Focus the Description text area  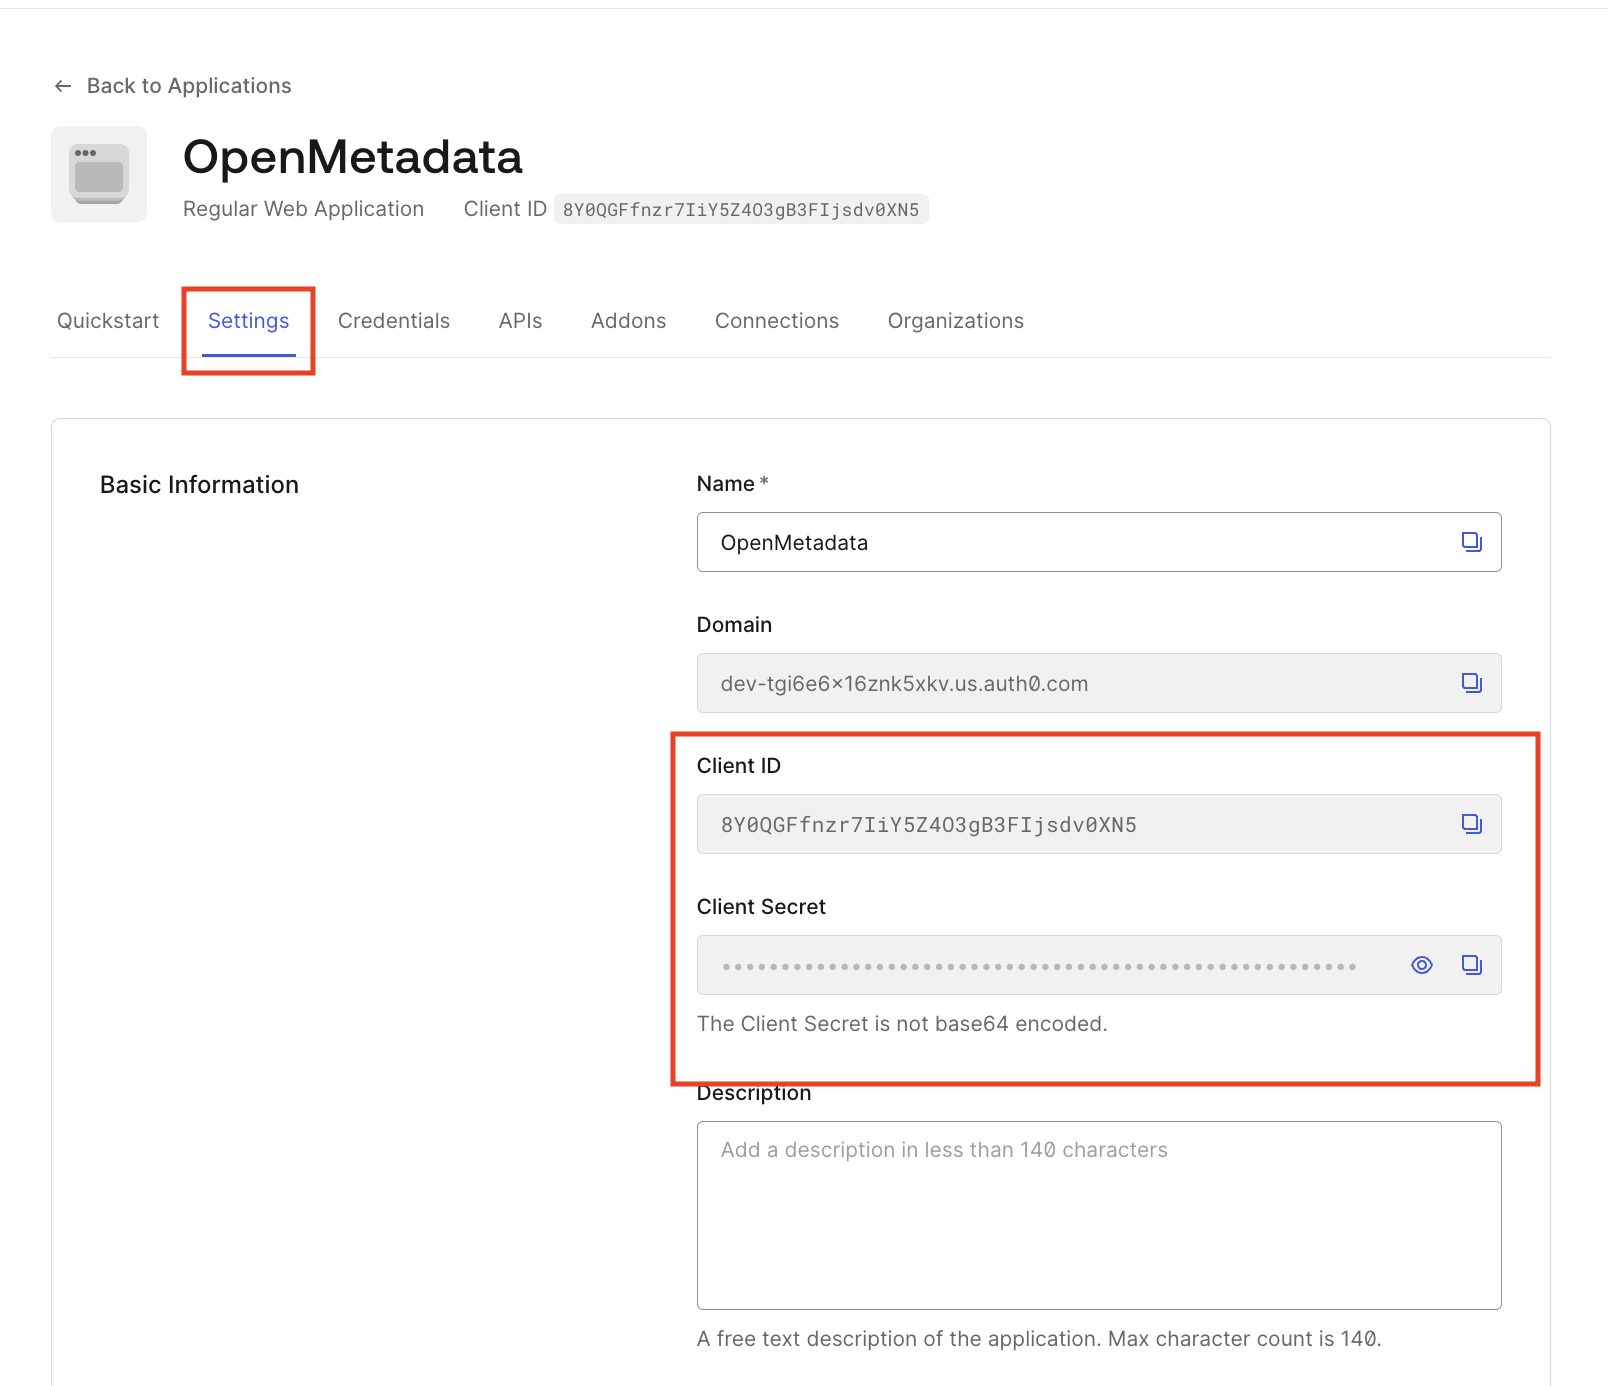click(1098, 1215)
